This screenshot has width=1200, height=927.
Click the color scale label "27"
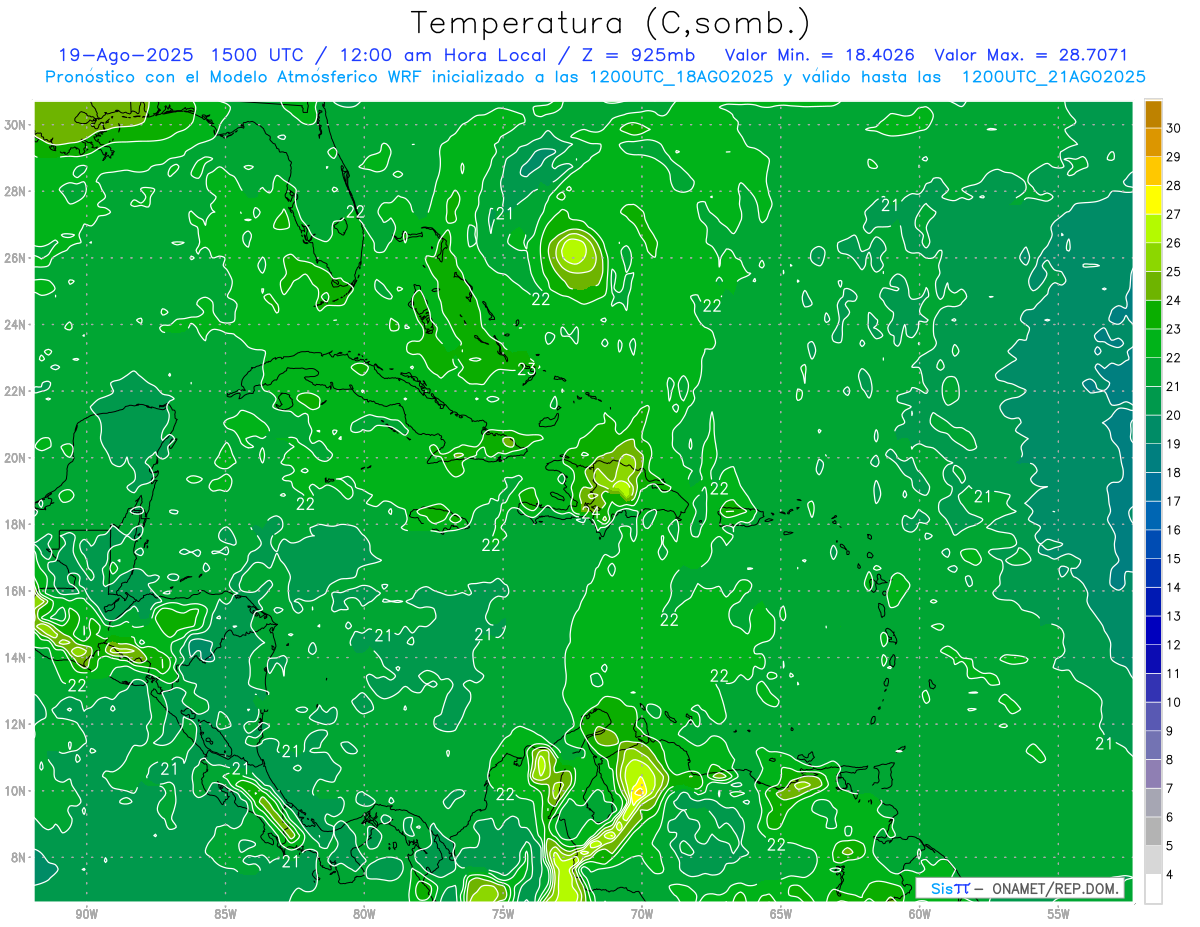pyautogui.click(x=1173, y=214)
